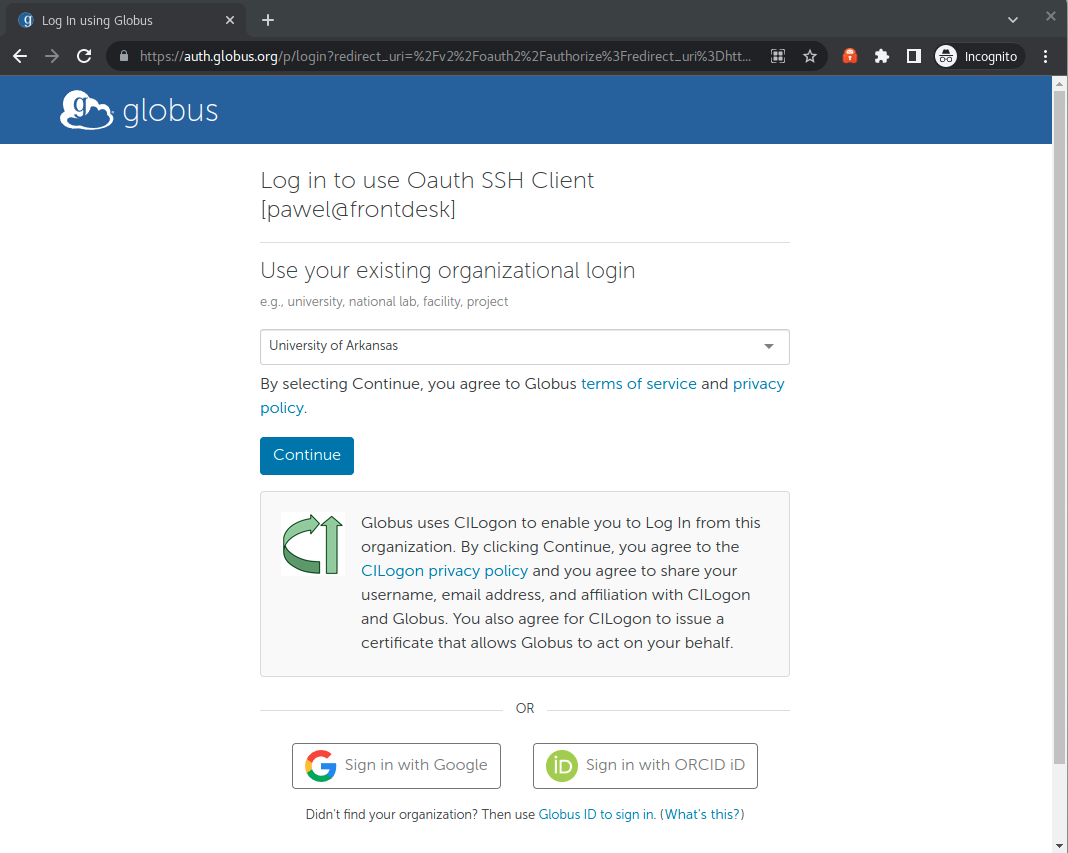Click the CILogon logo image
The height and width of the screenshot is (853, 1068).
(x=313, y=544)
